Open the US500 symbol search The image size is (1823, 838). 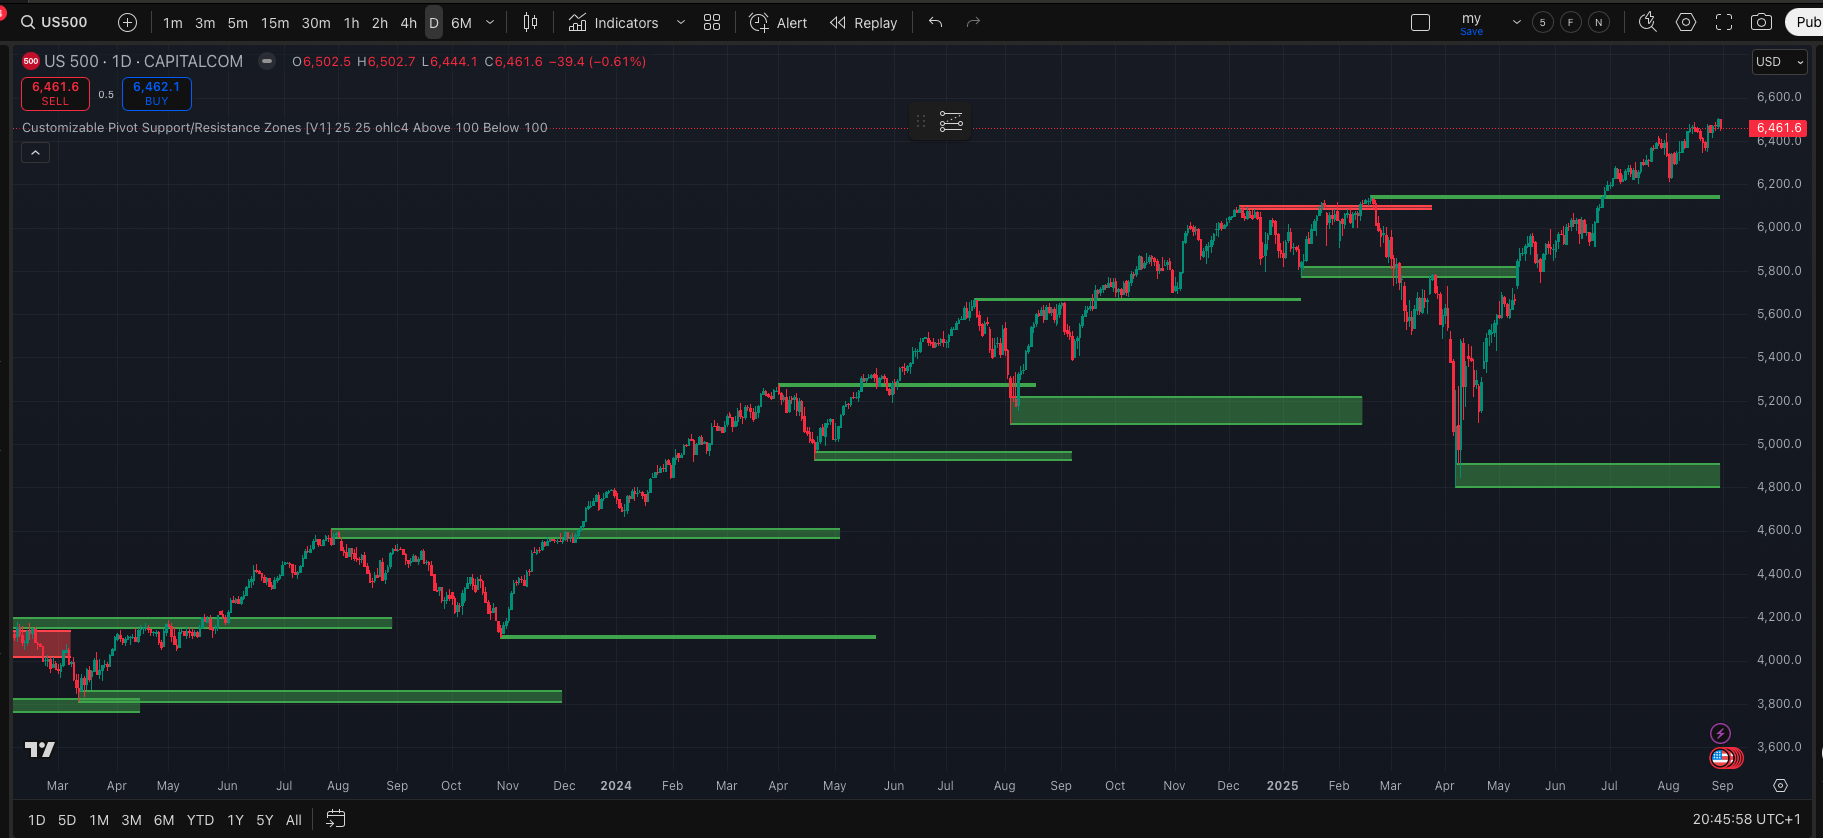pos(55,22)
